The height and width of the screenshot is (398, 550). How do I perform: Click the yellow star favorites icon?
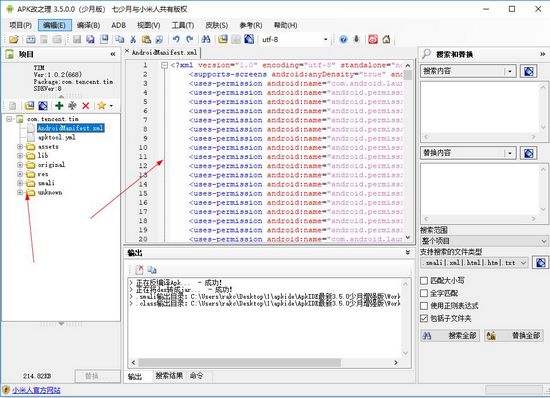point(102,106)
